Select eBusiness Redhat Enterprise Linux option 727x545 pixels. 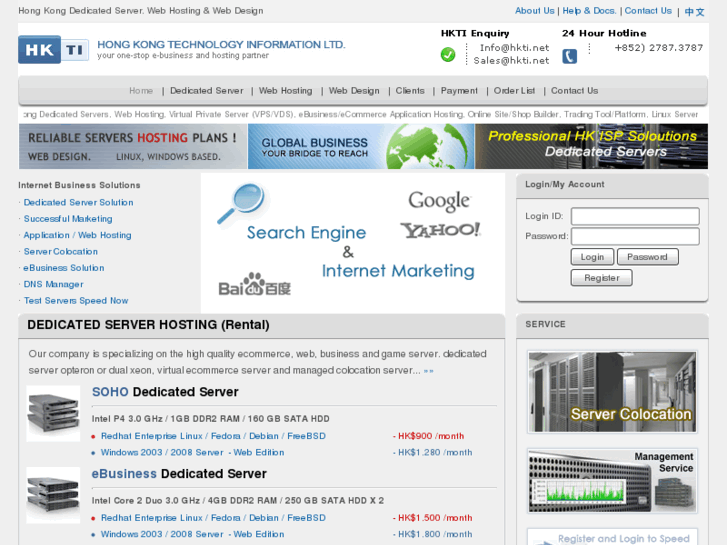pyautogui.click(x=213, y=518)
